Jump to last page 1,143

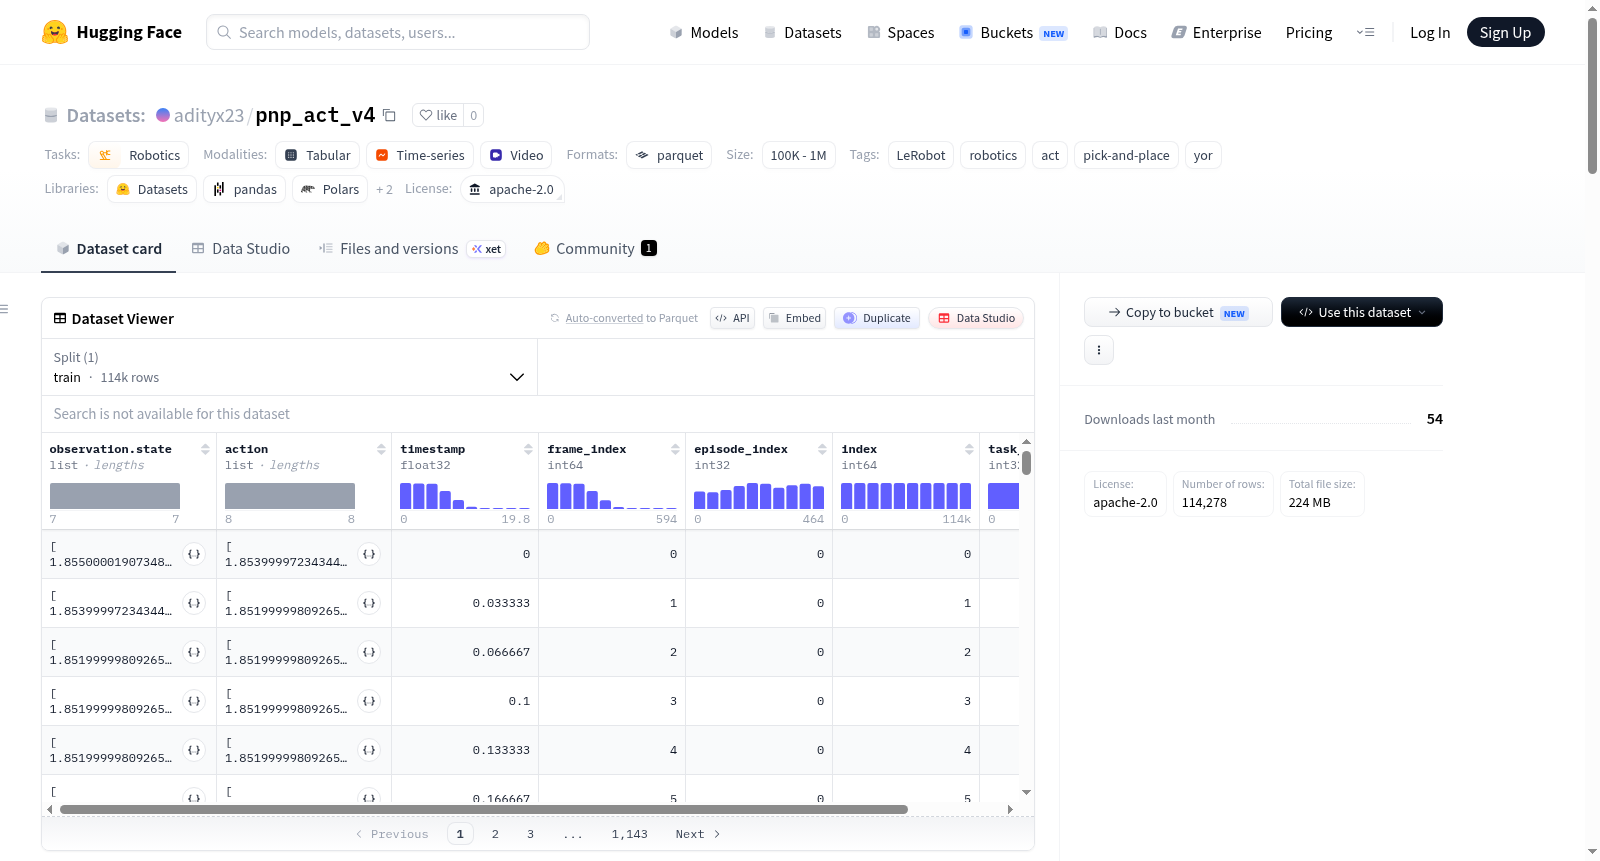(x=630, y=834)
